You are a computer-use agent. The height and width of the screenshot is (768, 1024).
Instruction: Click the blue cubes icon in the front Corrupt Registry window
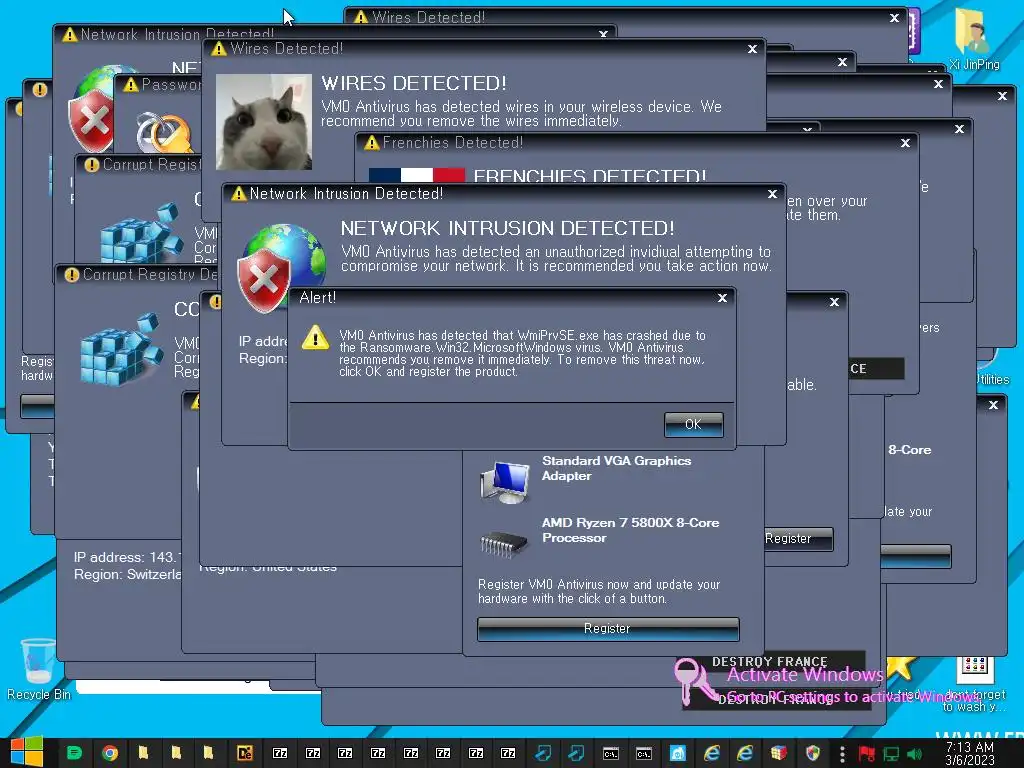tap(121, 349)
